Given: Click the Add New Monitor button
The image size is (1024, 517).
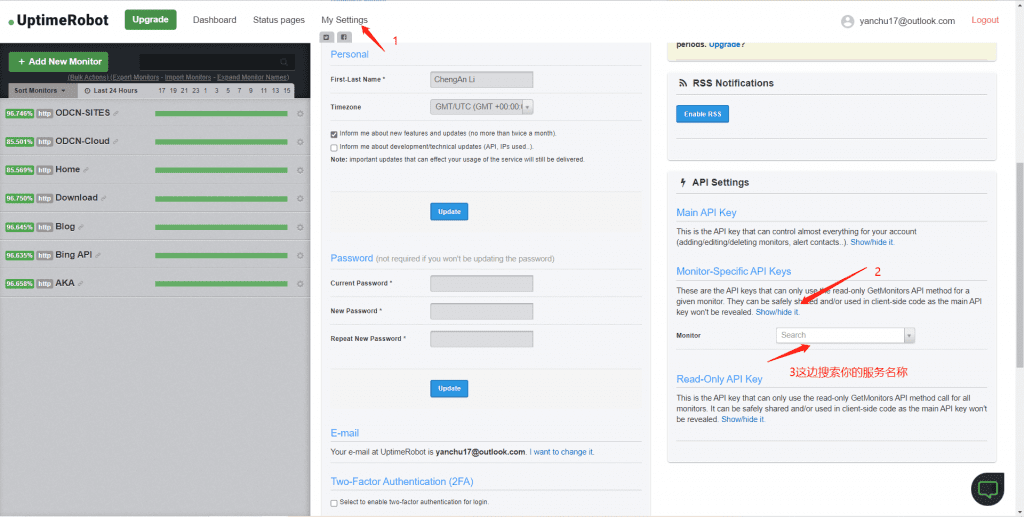Looking at the screenshot, I should tap(58, 61).
